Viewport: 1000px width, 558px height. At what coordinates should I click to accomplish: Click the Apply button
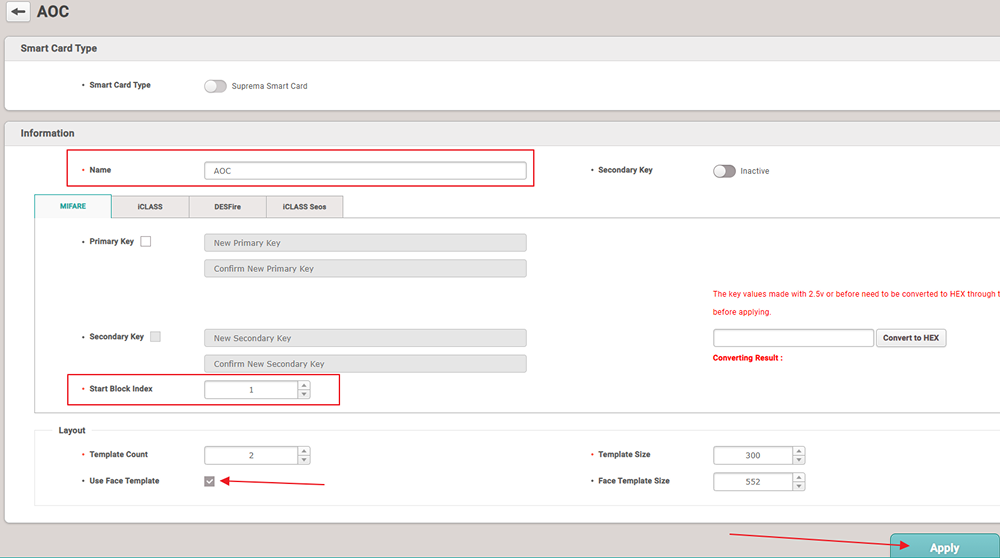(944, 547)
